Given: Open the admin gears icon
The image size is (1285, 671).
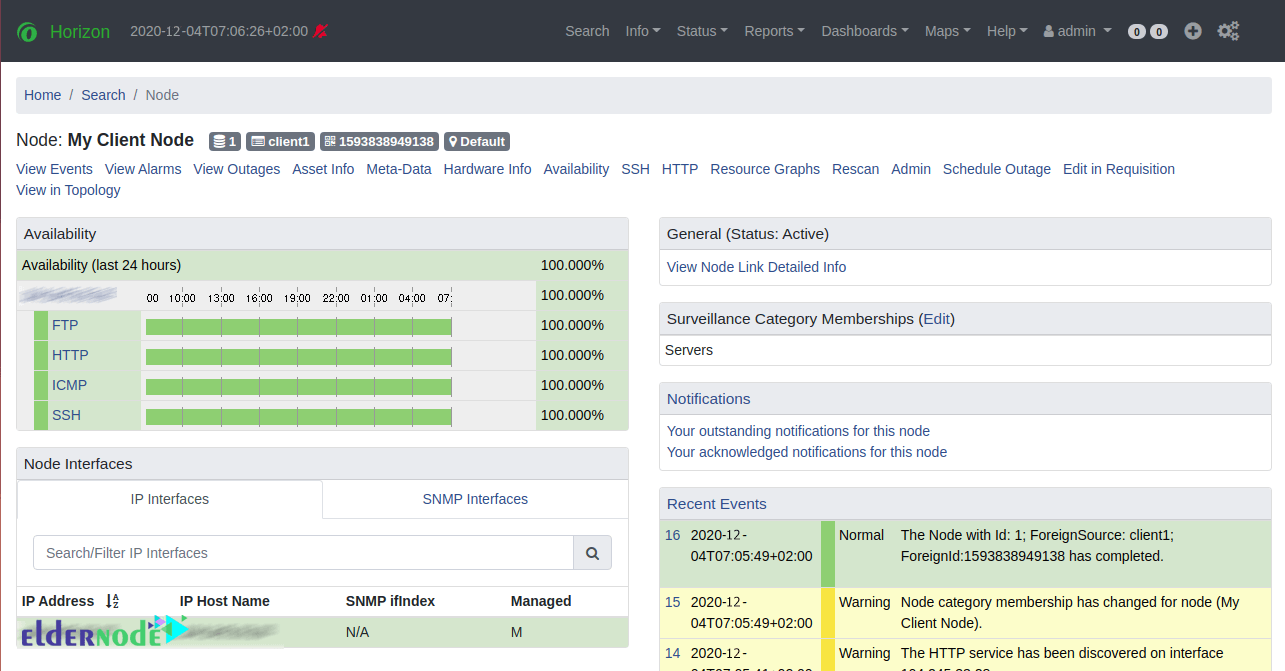Looking at the screenshot, I should pos(1228,31).
